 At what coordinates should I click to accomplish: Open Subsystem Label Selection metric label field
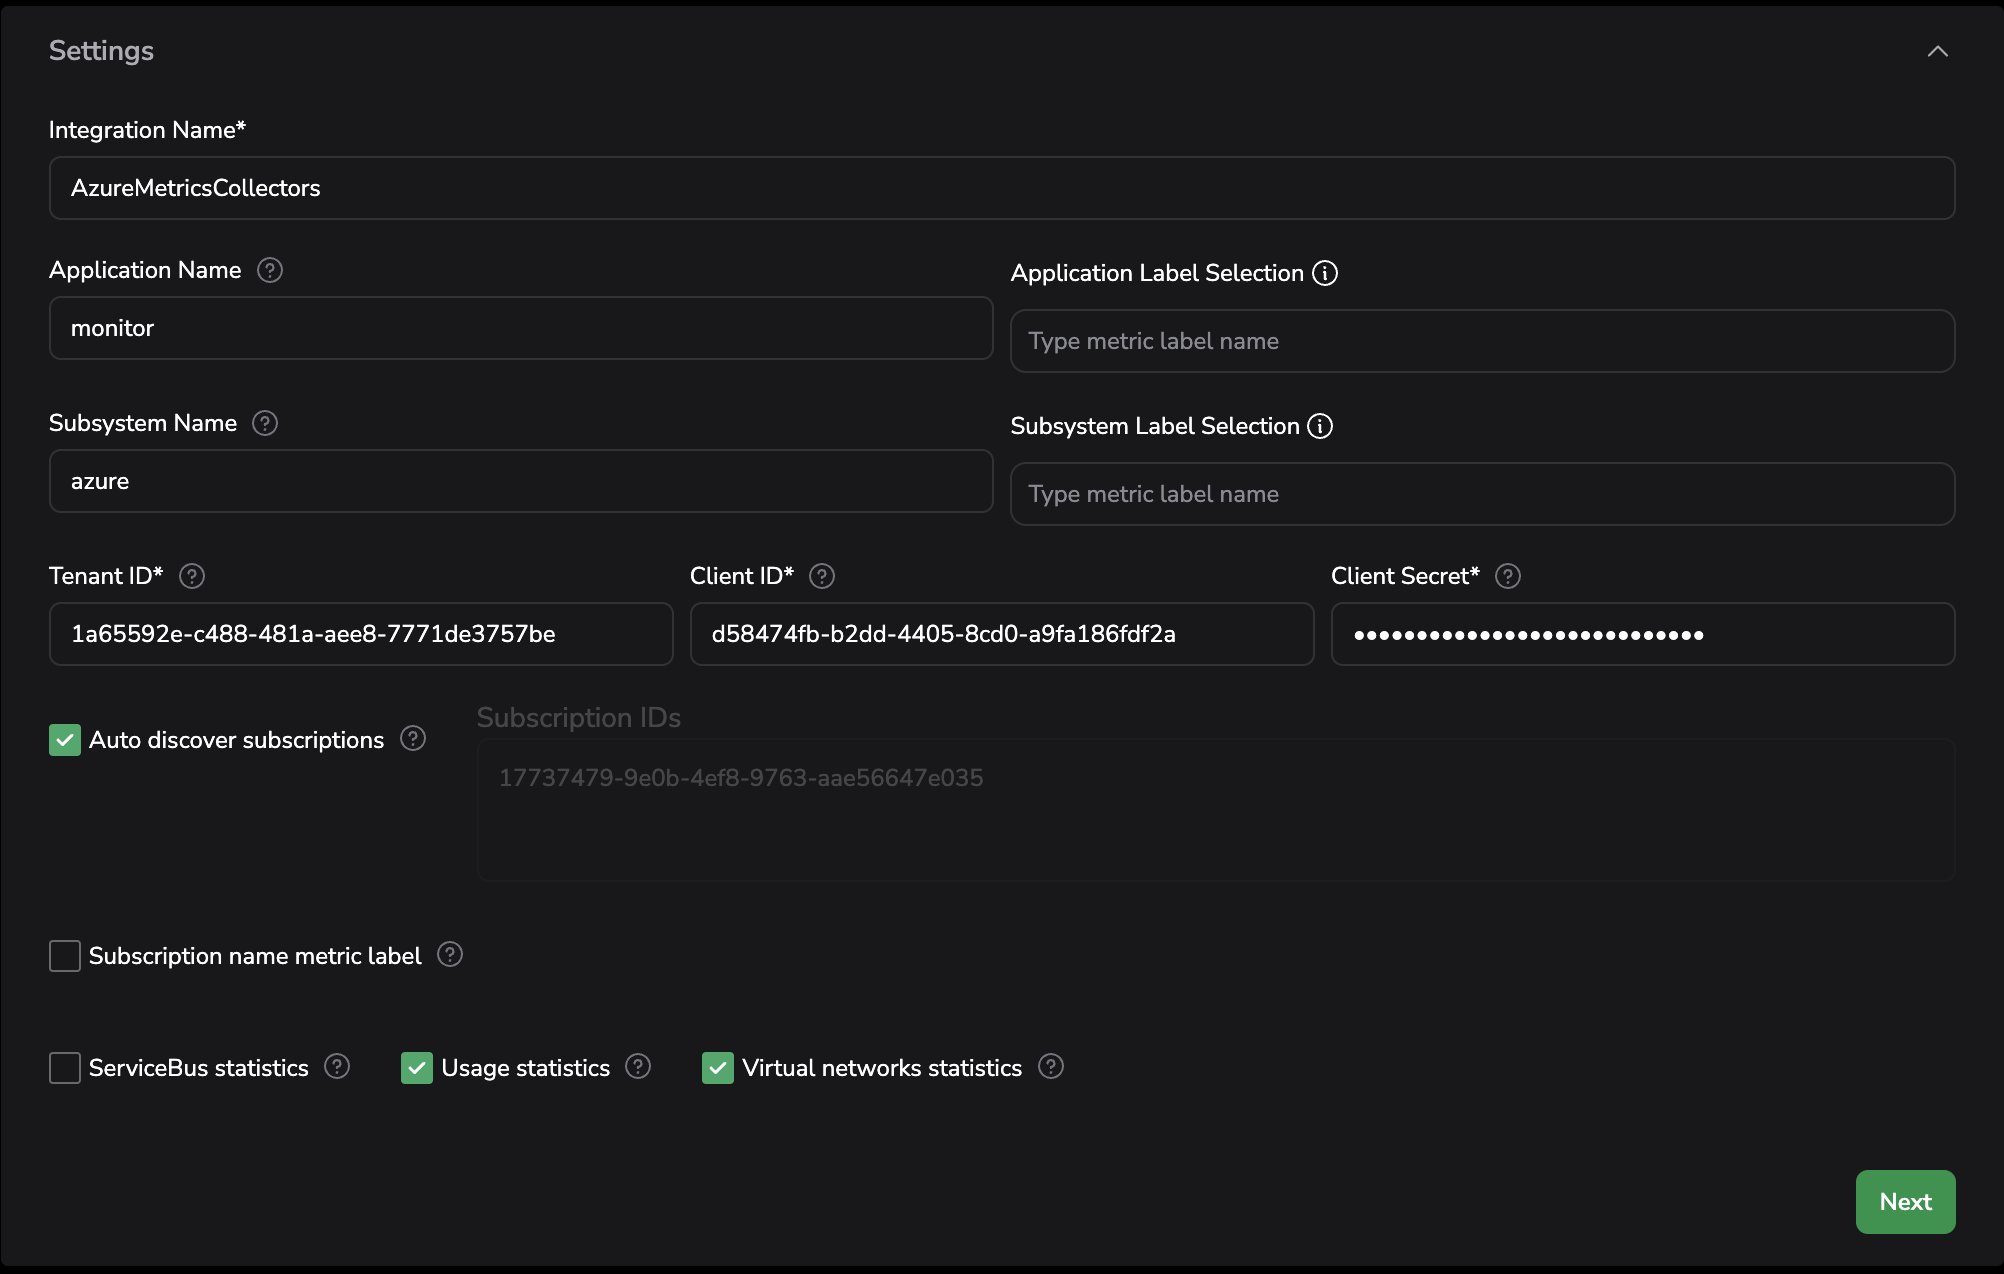click(1482, 494)
